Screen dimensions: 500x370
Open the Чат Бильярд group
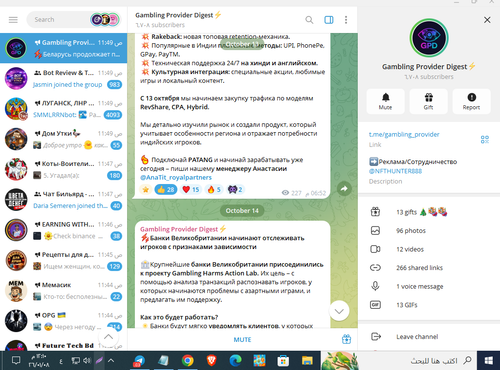click(x=63, y=200)
